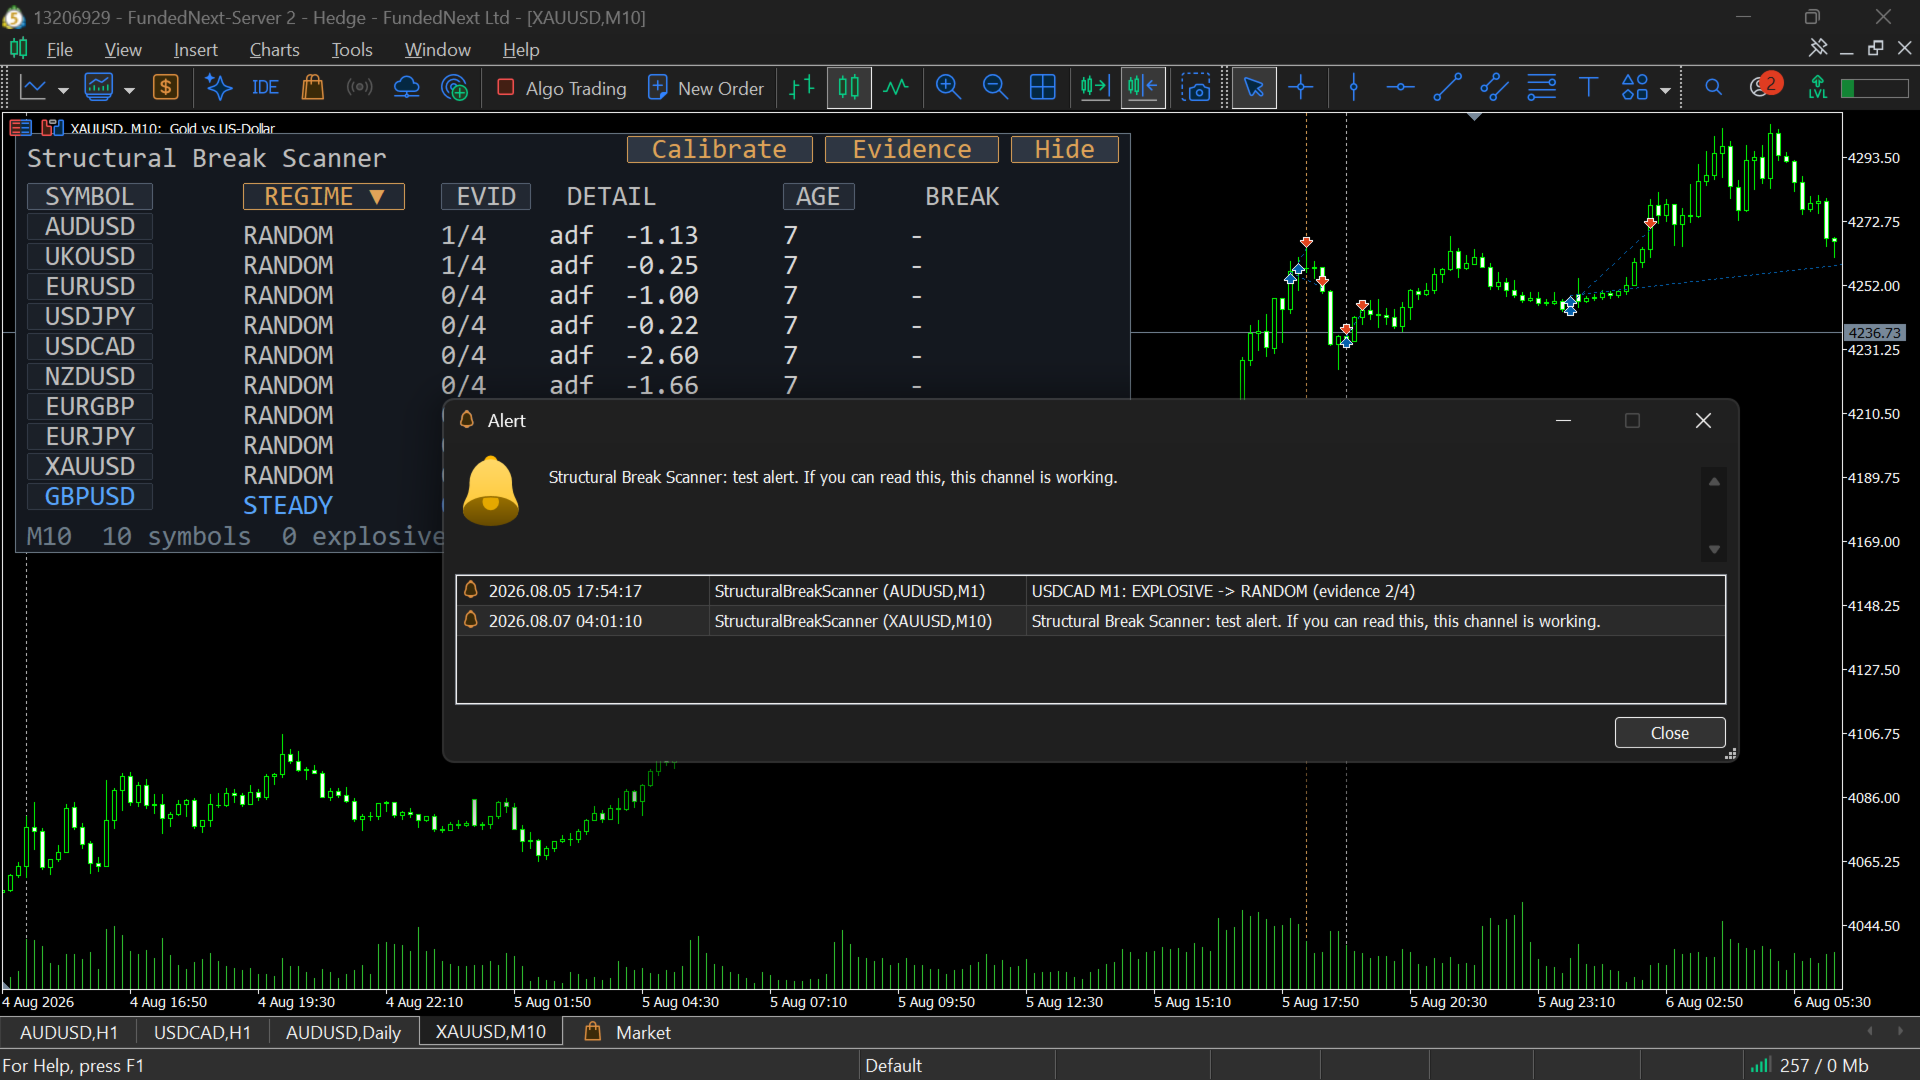Select the Text label tool
This screenshot has width=1920, height=1080.
1588,88
